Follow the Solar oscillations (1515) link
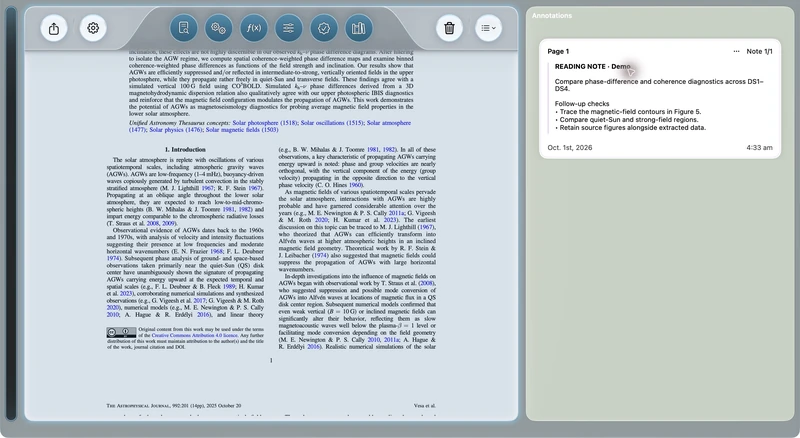The image size is (800, 438). [332, 123]
